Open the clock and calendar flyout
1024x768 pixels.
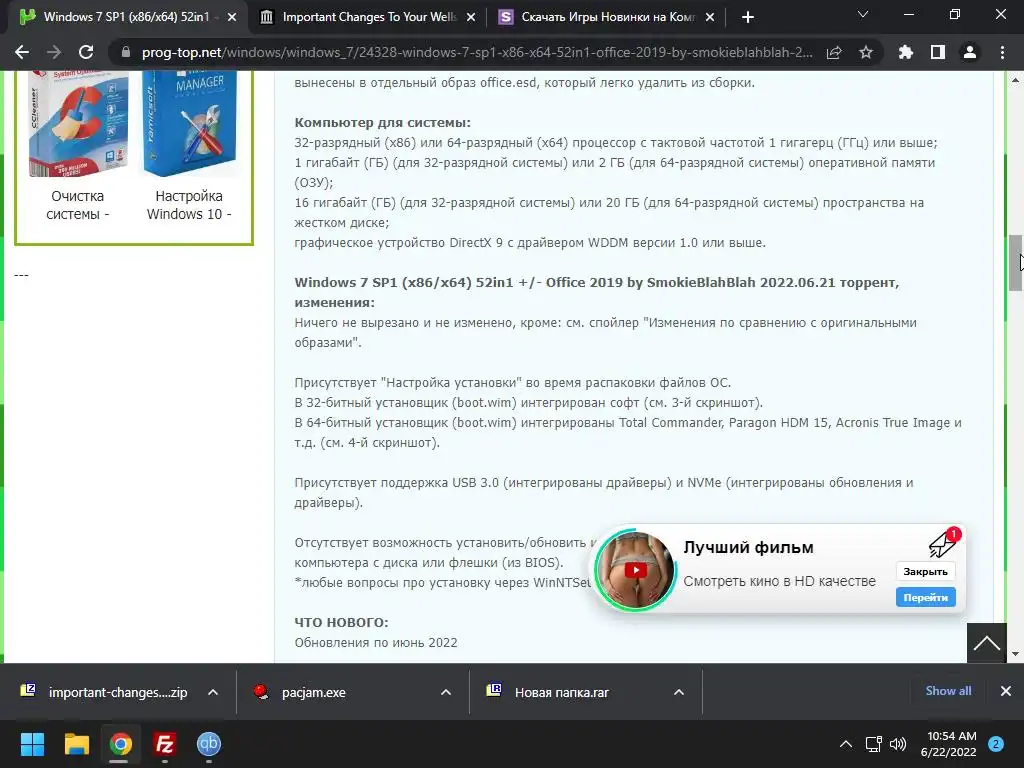(x=948, y=744)
